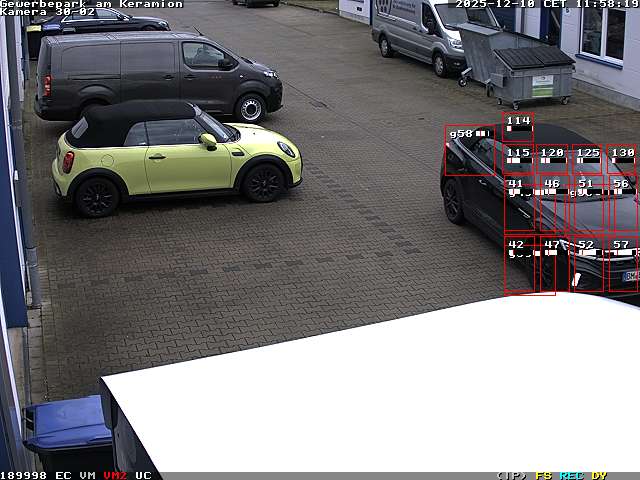Click the date and time overlay
The height and width of the screenshot is (480, 640).
tap(547, 4)
